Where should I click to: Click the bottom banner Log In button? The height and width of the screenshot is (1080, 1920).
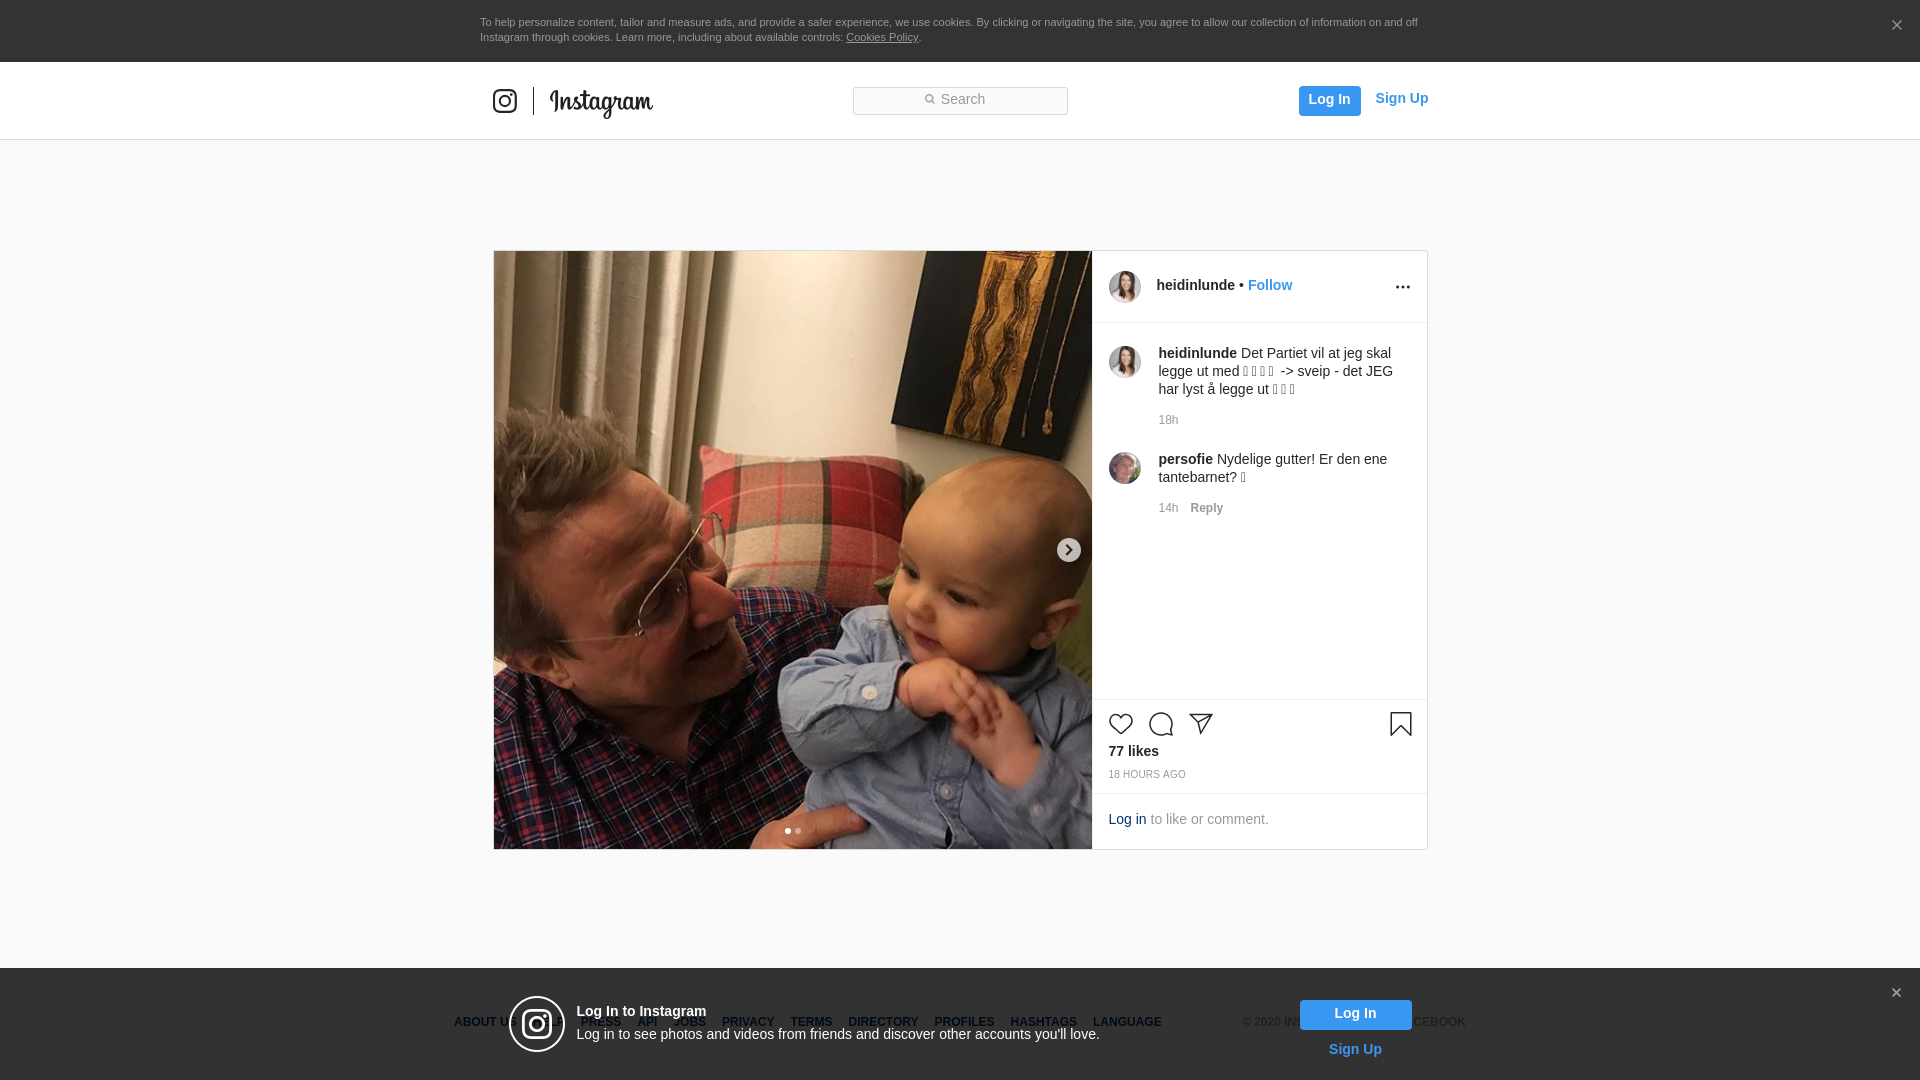[x=1356, y=1015]
